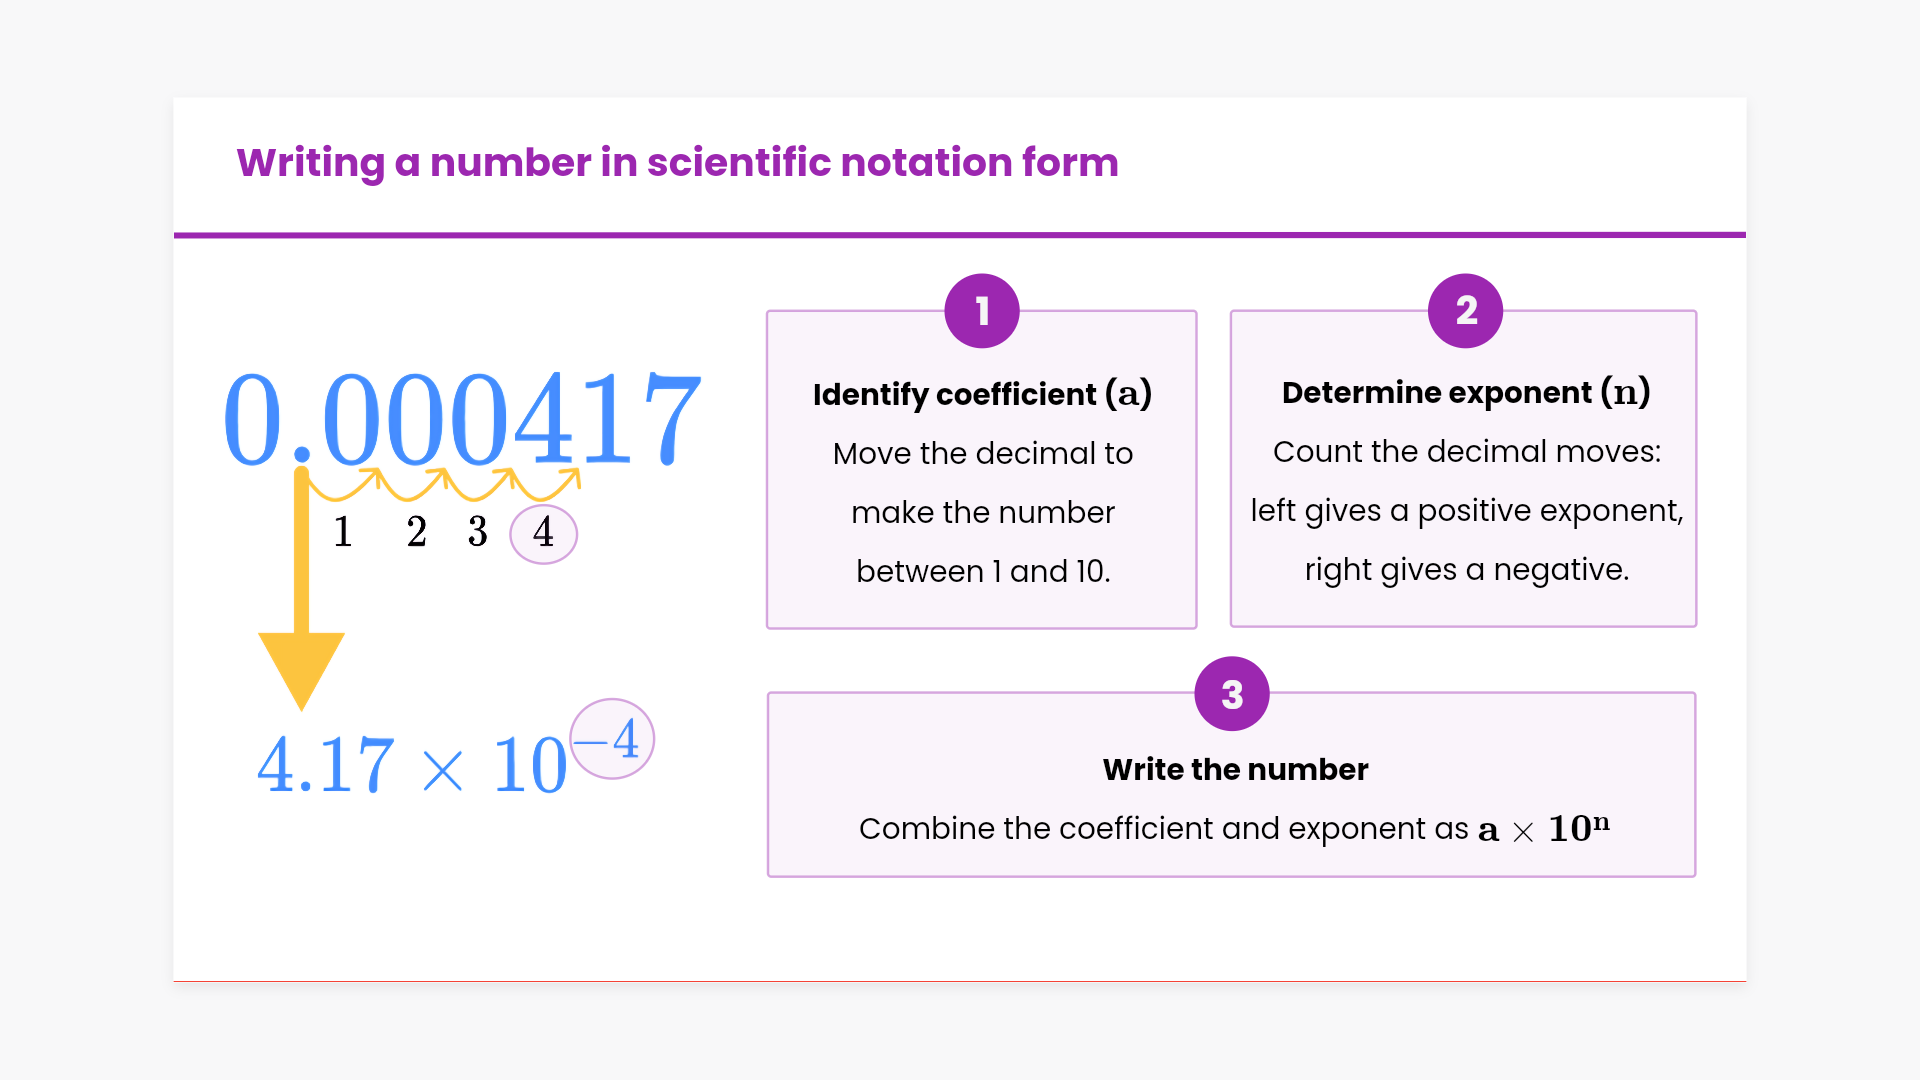This screenshot has height=1080, width=1920.
Task: Click the purple step 2 circle badge
Action: (1465, 311)
